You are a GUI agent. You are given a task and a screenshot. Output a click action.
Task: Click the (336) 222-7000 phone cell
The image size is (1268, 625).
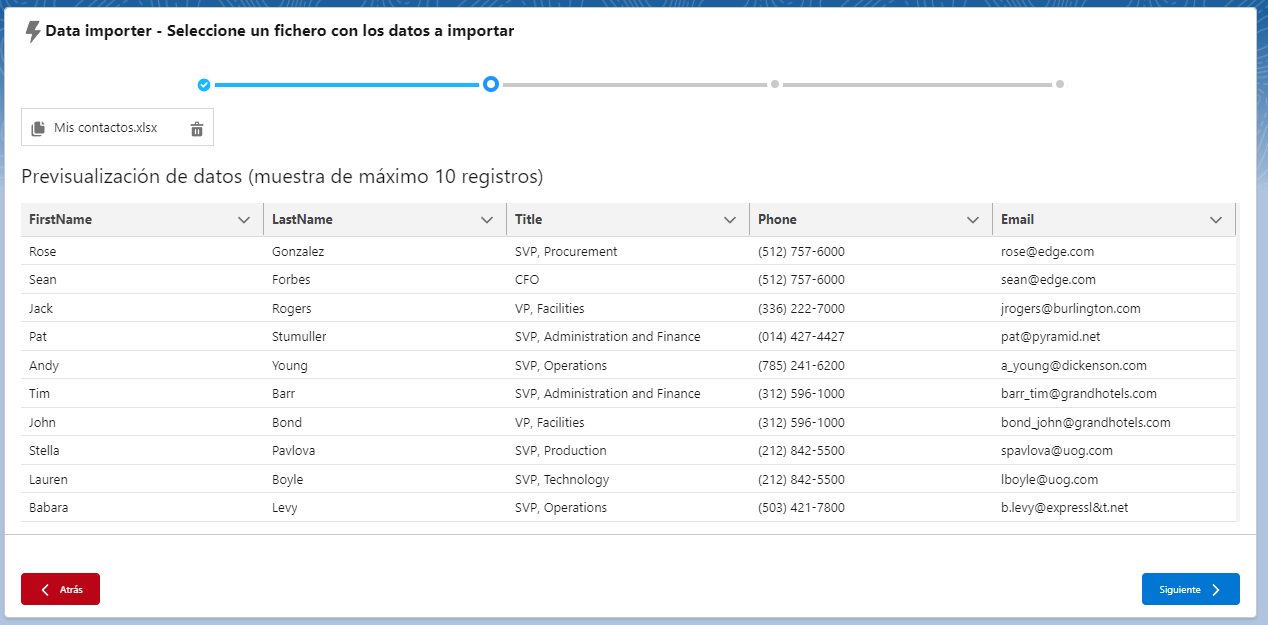tap(871, 309)
